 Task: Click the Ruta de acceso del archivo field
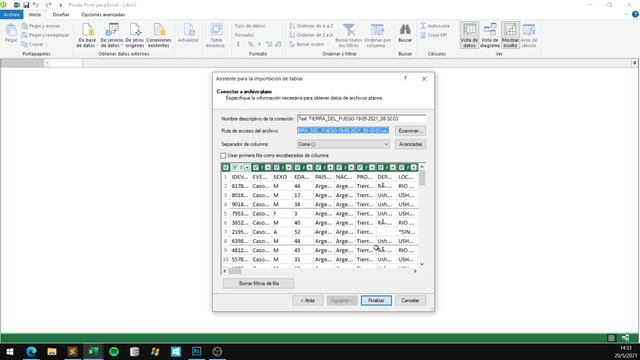pyautogui.click(x=343, y=131)
